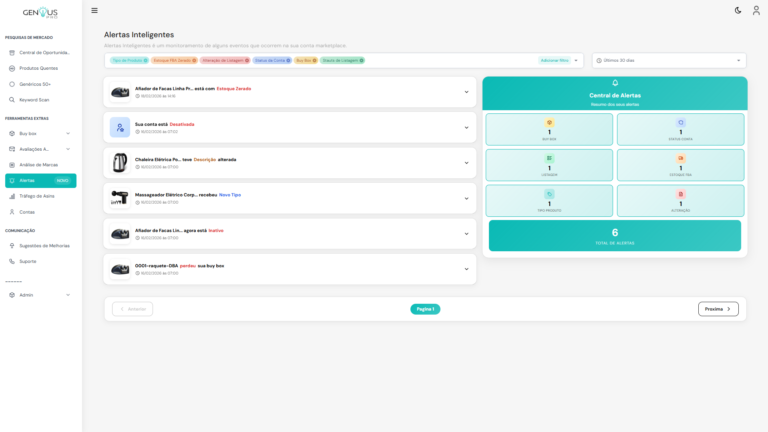Screen dimensions: 768x432
Task: Click the bell icon above Central de Alertas
Action: (x=615, y=83)
